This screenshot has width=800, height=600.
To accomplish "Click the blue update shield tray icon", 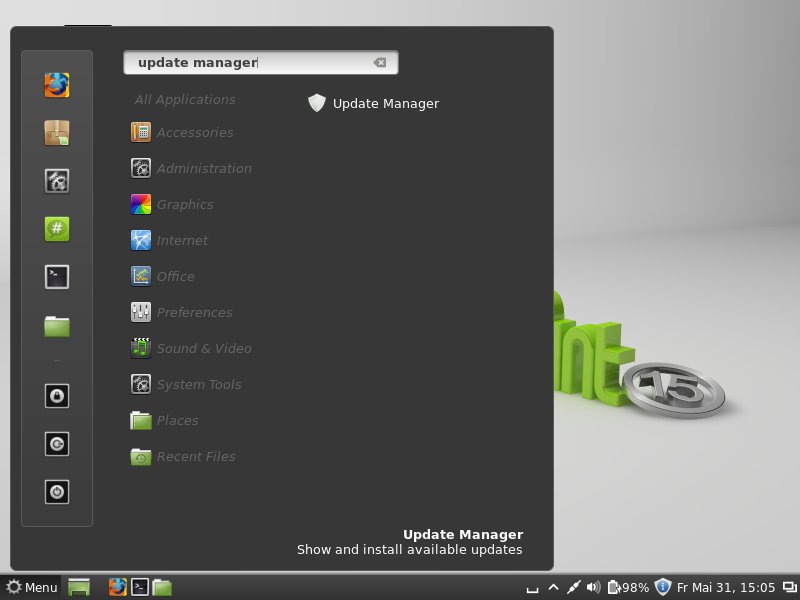I will pos(662,587).
